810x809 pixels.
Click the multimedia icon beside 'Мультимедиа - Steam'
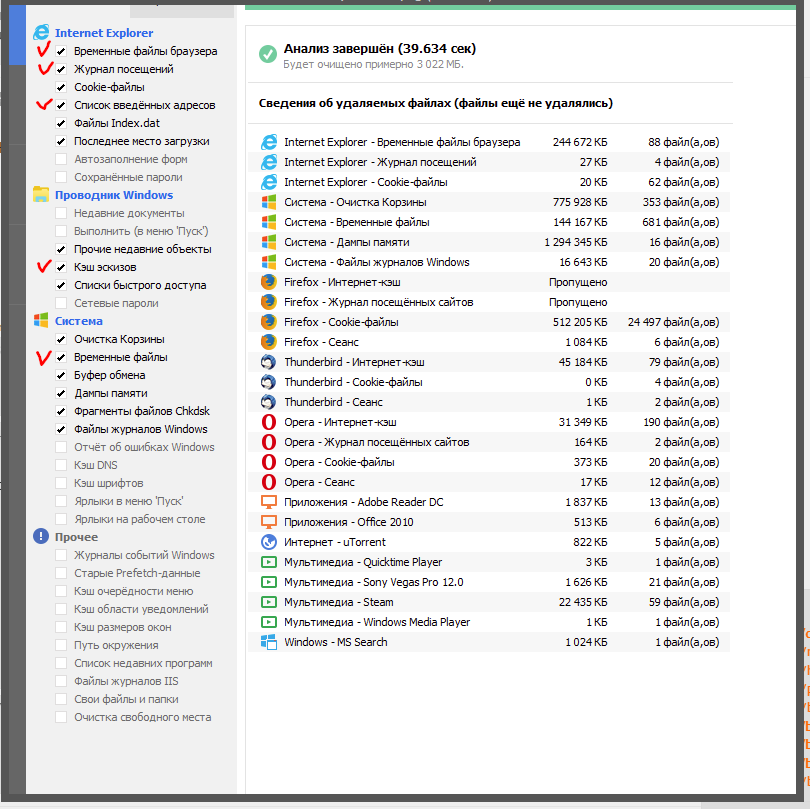269,602
